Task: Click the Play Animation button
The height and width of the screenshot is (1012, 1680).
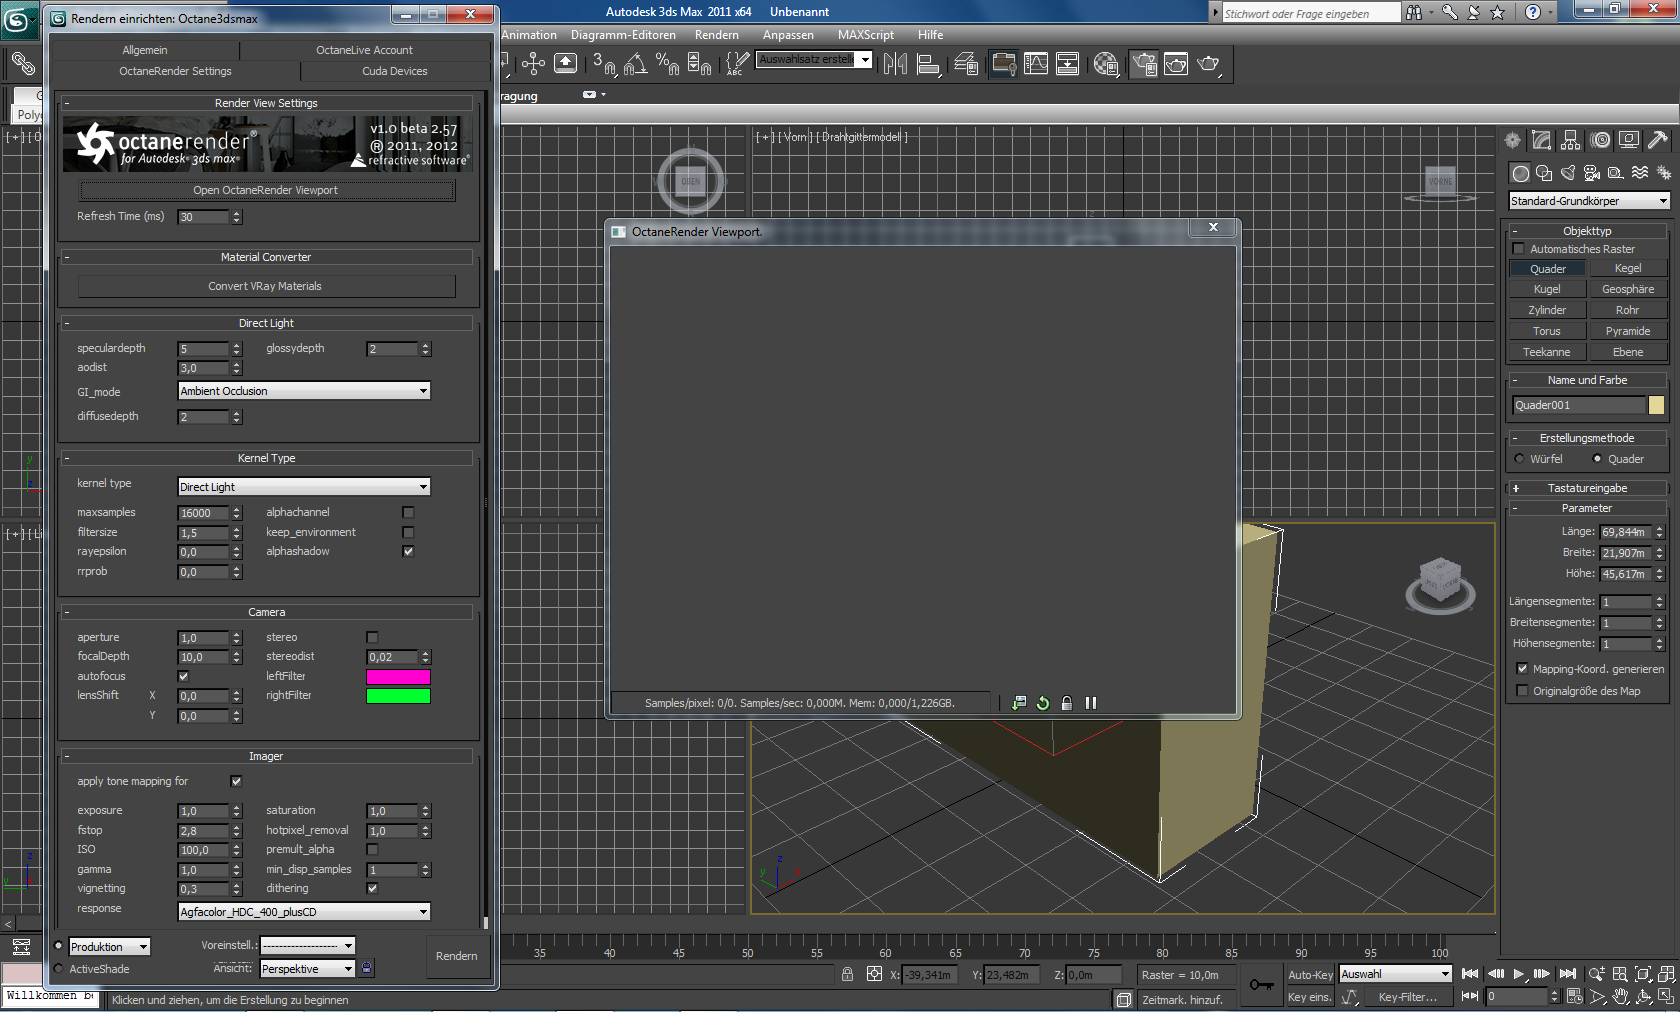Action: [1519, 974]
